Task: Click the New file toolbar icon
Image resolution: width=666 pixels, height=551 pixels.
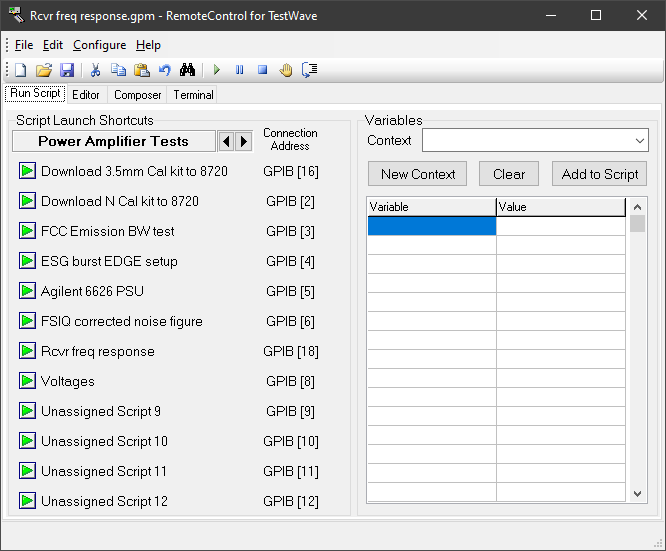Action: pos(20,70)
